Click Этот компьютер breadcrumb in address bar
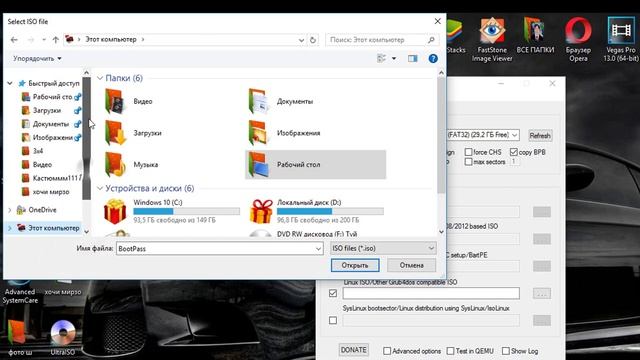Viewport: 640px width, 360px height. [x=111, y=40]
